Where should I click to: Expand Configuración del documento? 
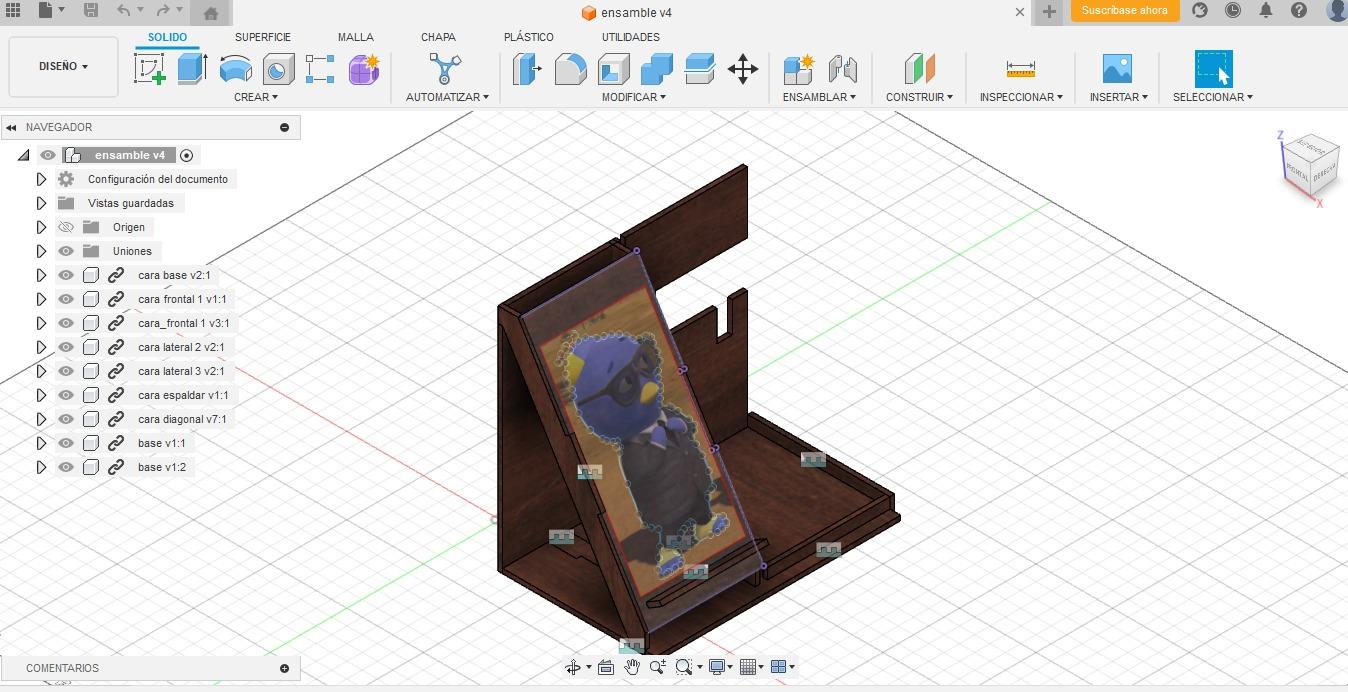[41, 179]
